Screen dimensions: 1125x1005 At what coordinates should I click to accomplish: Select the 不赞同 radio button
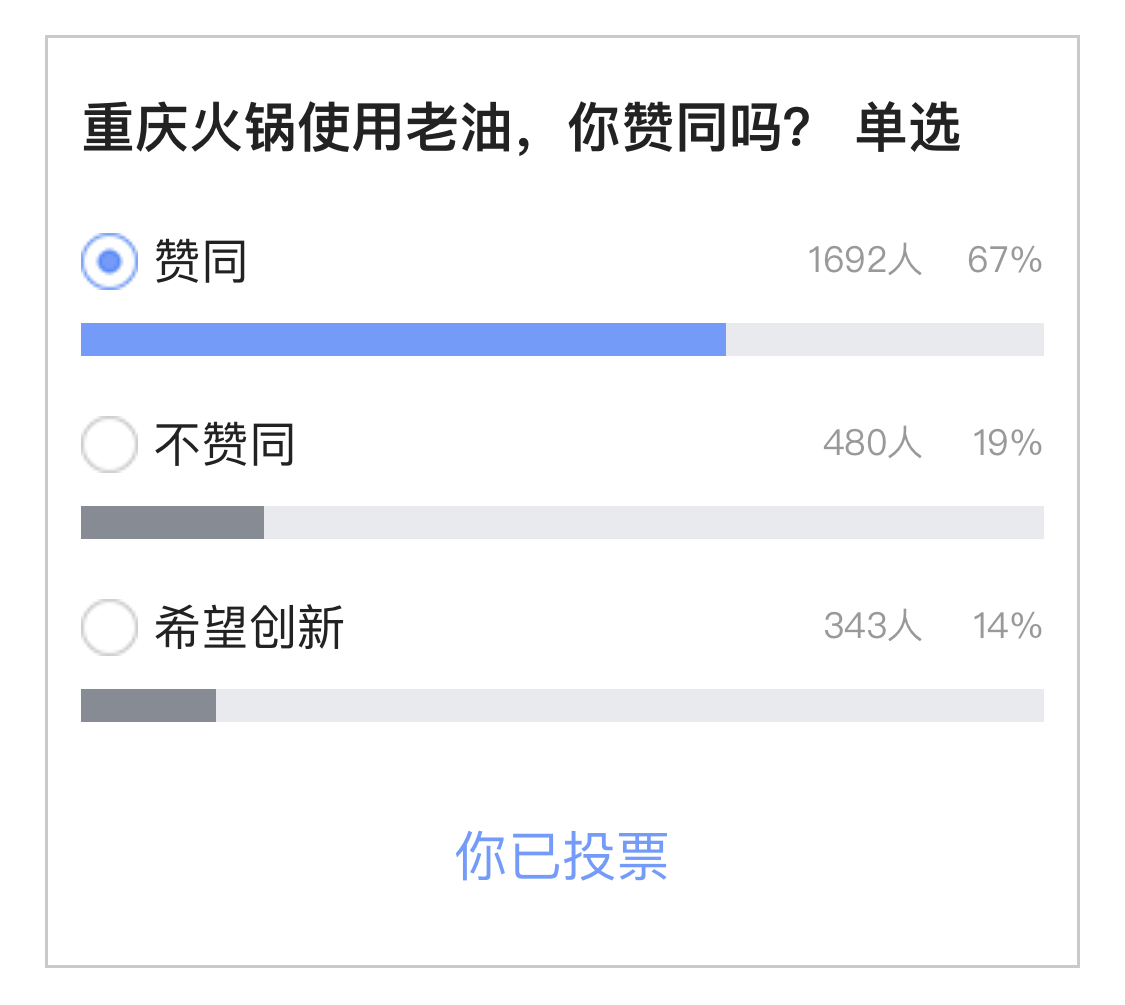click(x=108, y=444)
